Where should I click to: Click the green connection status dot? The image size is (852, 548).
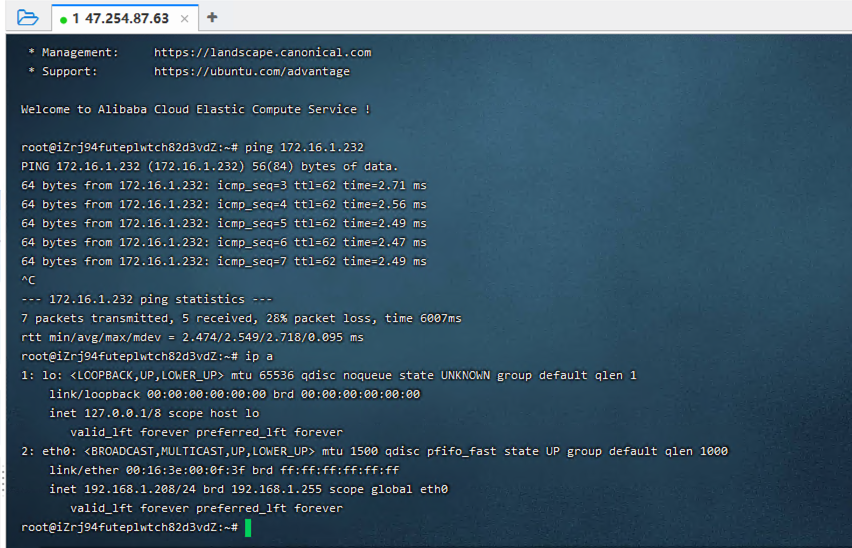pyautogui.click(x=63, y=19)
